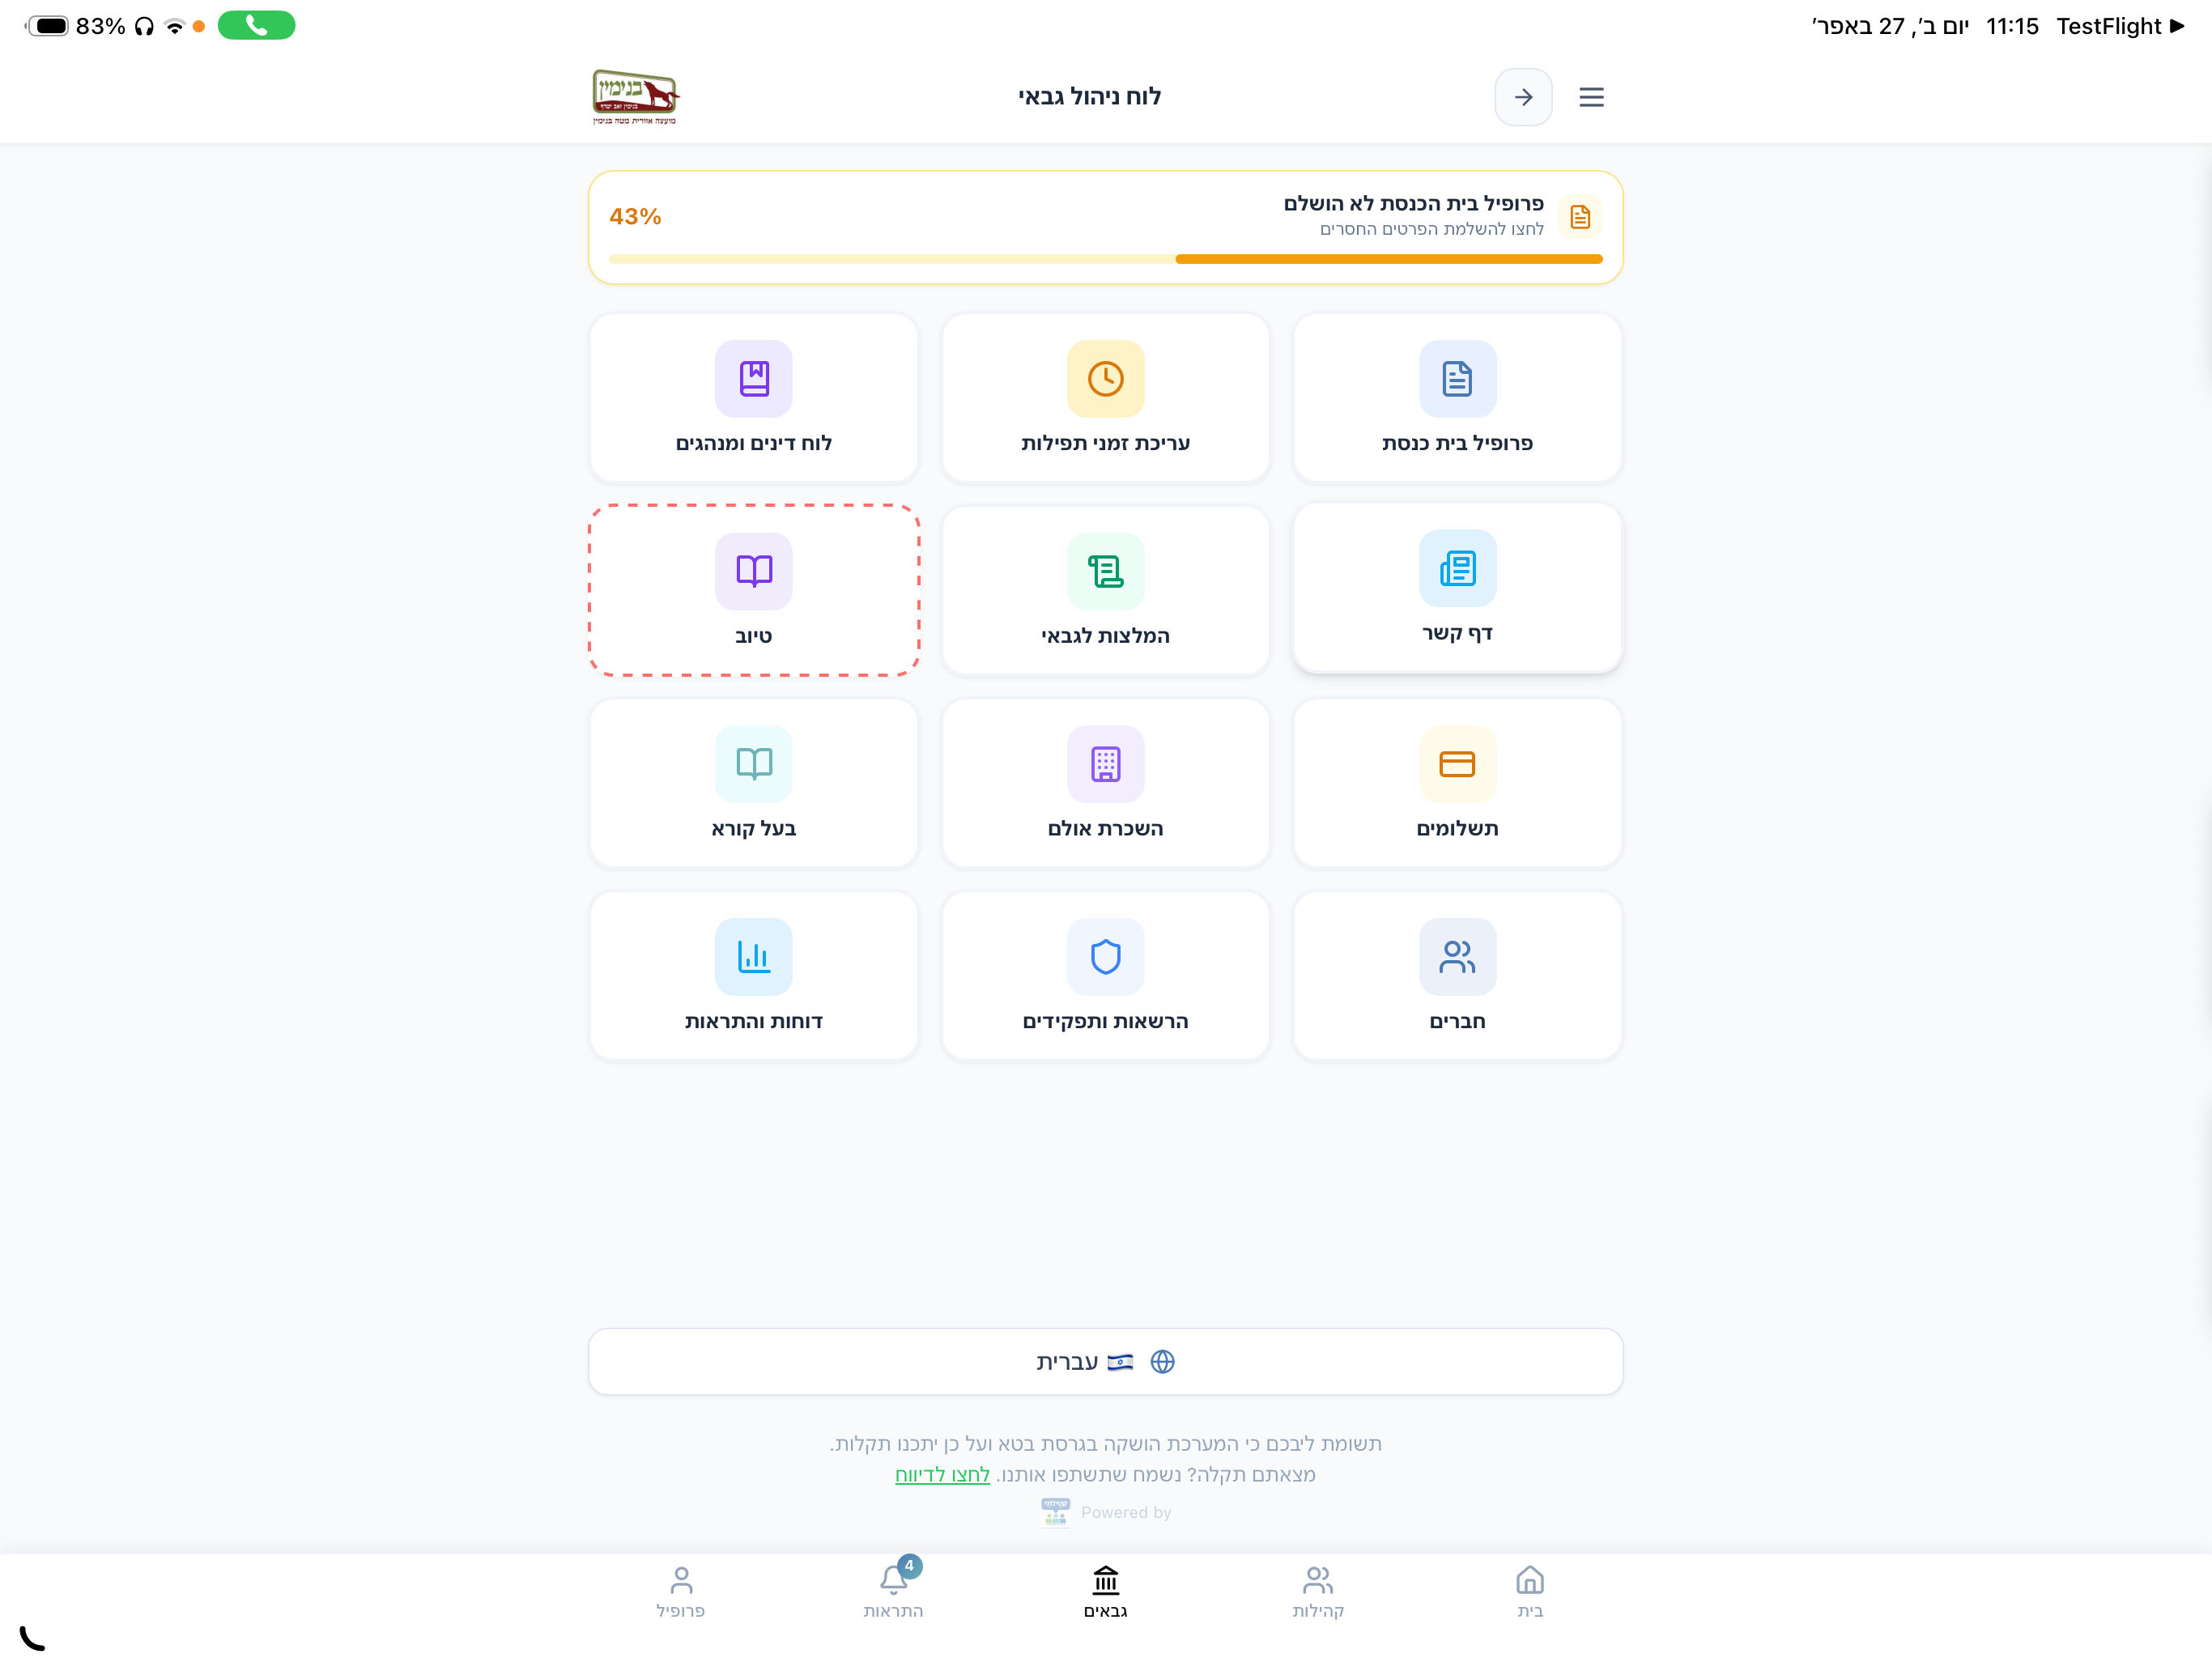Switch to the קהילה community tab
This screenshot has width=2212, height=1658.
coord(1318,1592)
